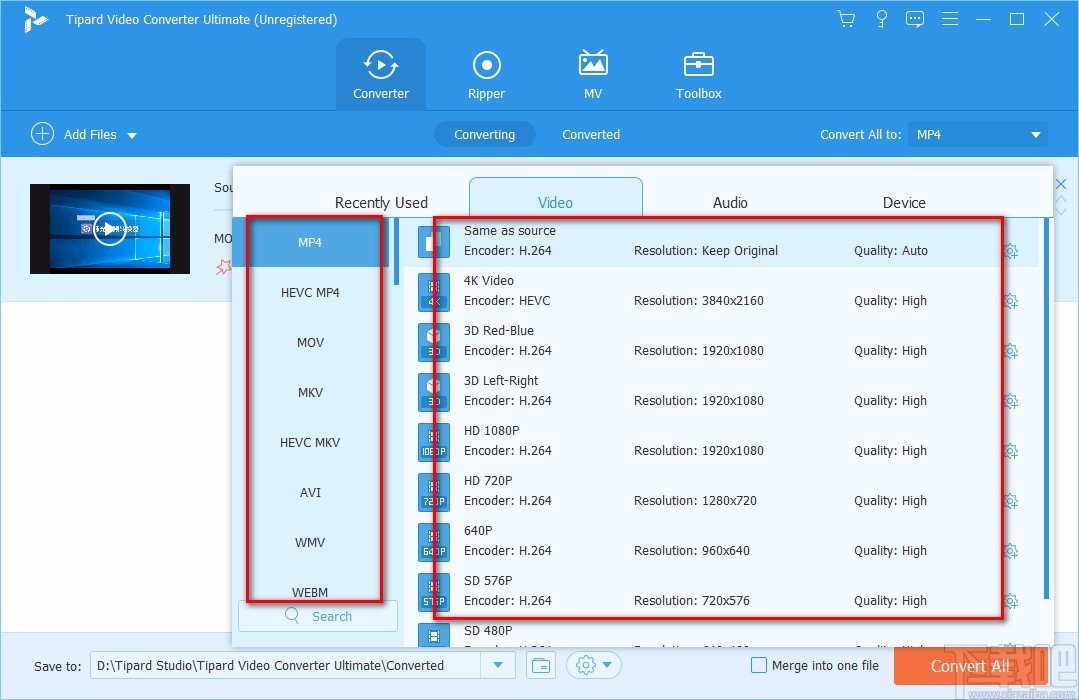Expand the Convert All to MP4 dropdown
The height and width of the screenshot is (700, 1079).
[x=1035, y=135]
